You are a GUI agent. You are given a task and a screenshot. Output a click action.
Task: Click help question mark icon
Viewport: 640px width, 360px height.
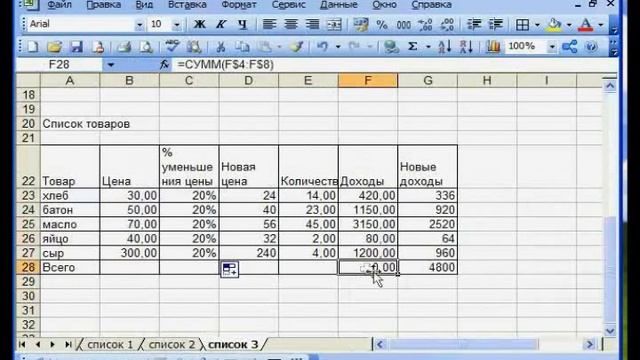click(591, 47)
